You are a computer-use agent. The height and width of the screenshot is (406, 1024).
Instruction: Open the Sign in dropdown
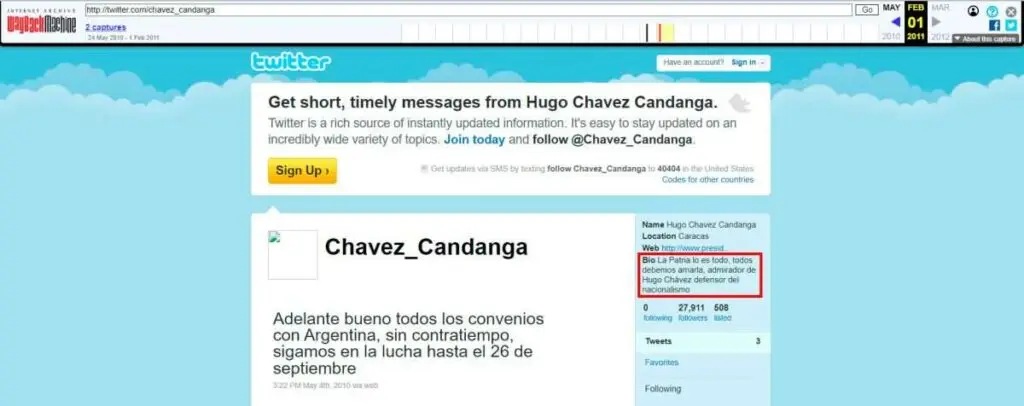[746, 62]
